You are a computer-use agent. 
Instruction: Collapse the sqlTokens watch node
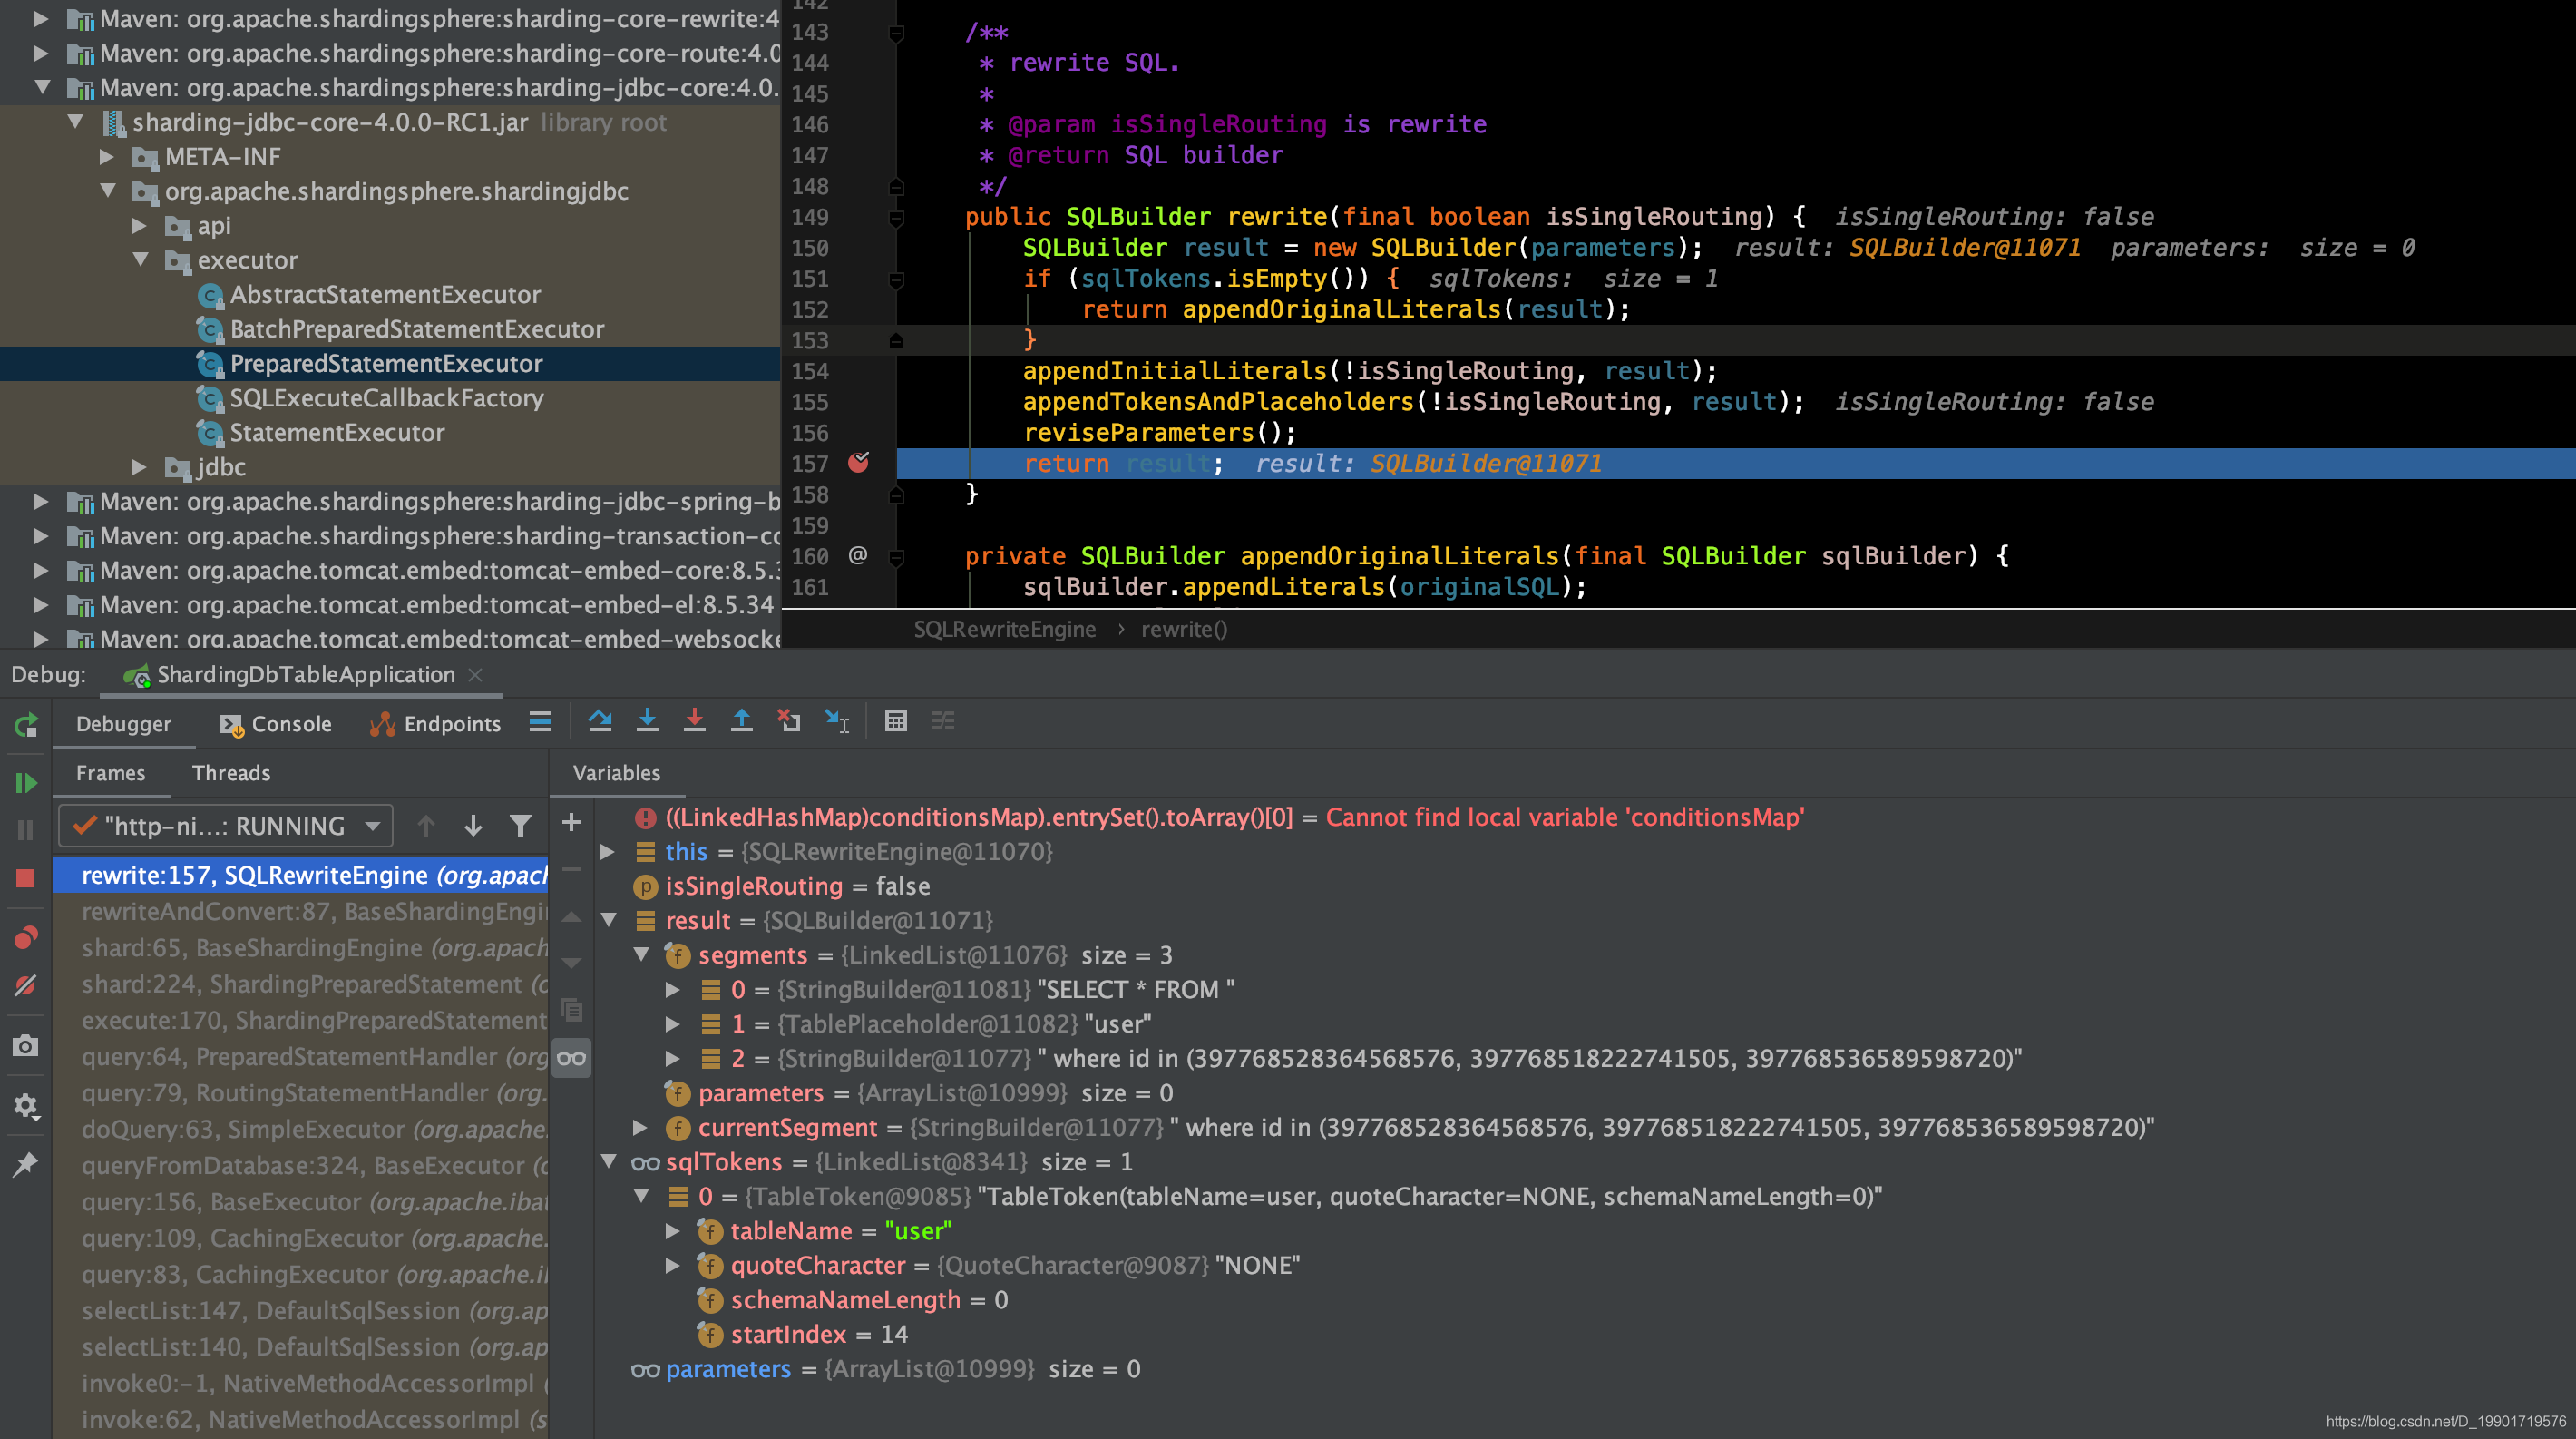tap(608, 1162)
